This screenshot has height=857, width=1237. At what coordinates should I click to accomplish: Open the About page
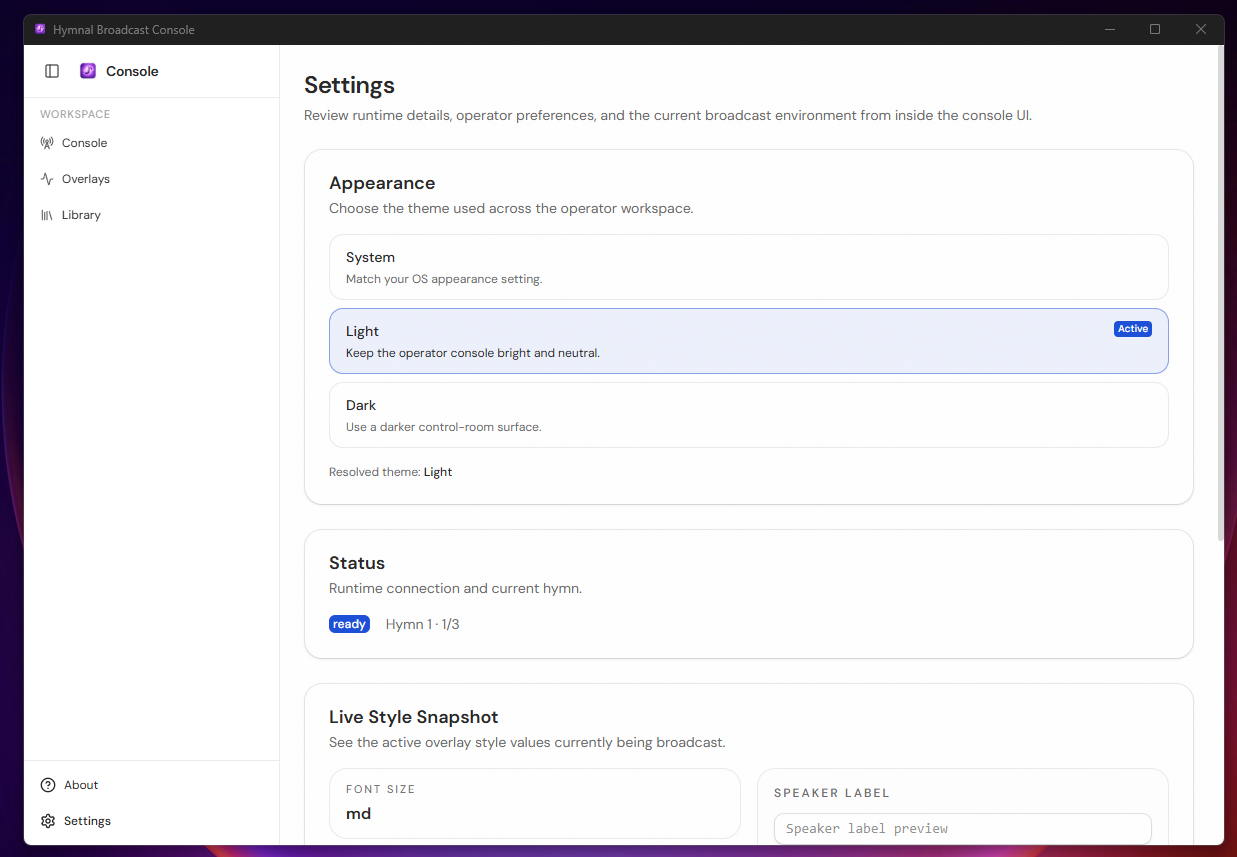click(152, 785)
